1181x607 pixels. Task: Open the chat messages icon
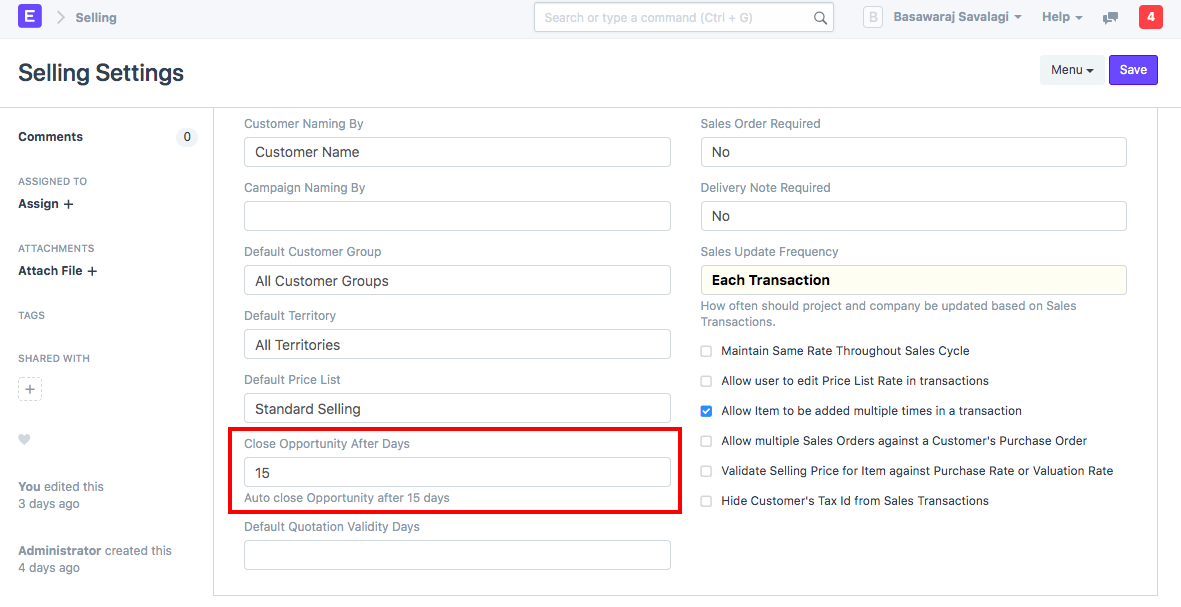pos(1110,18)
